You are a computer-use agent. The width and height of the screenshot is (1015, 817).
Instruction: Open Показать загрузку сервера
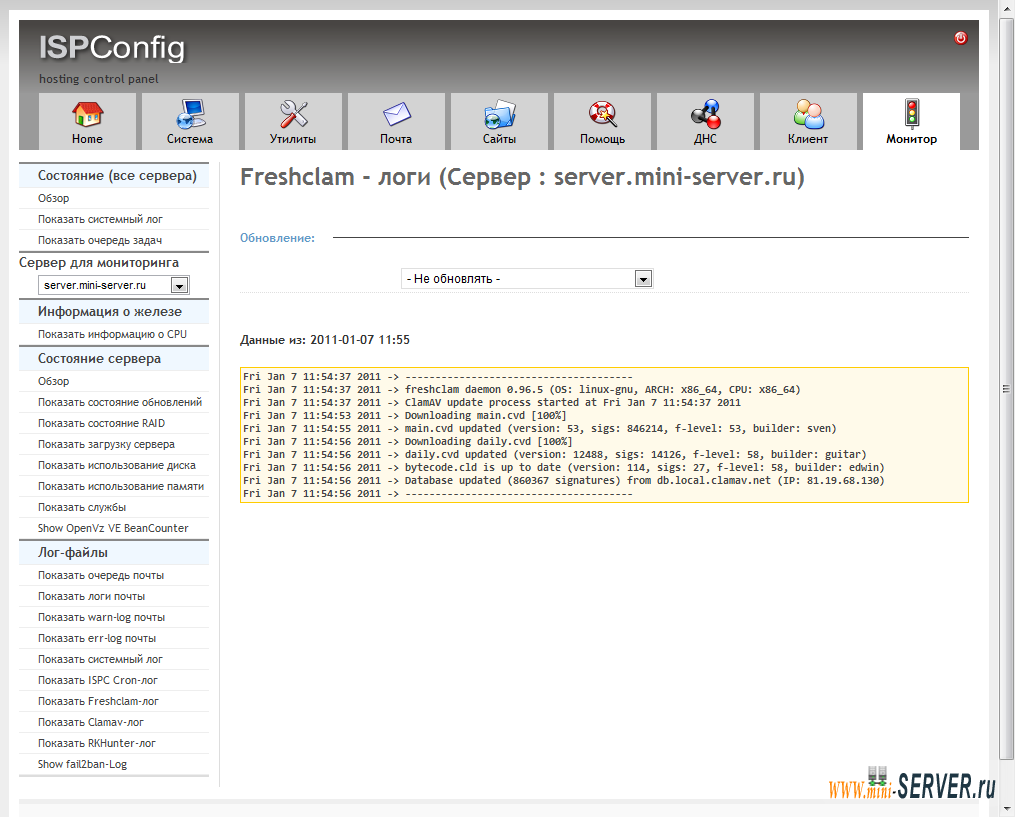point(106,444)
